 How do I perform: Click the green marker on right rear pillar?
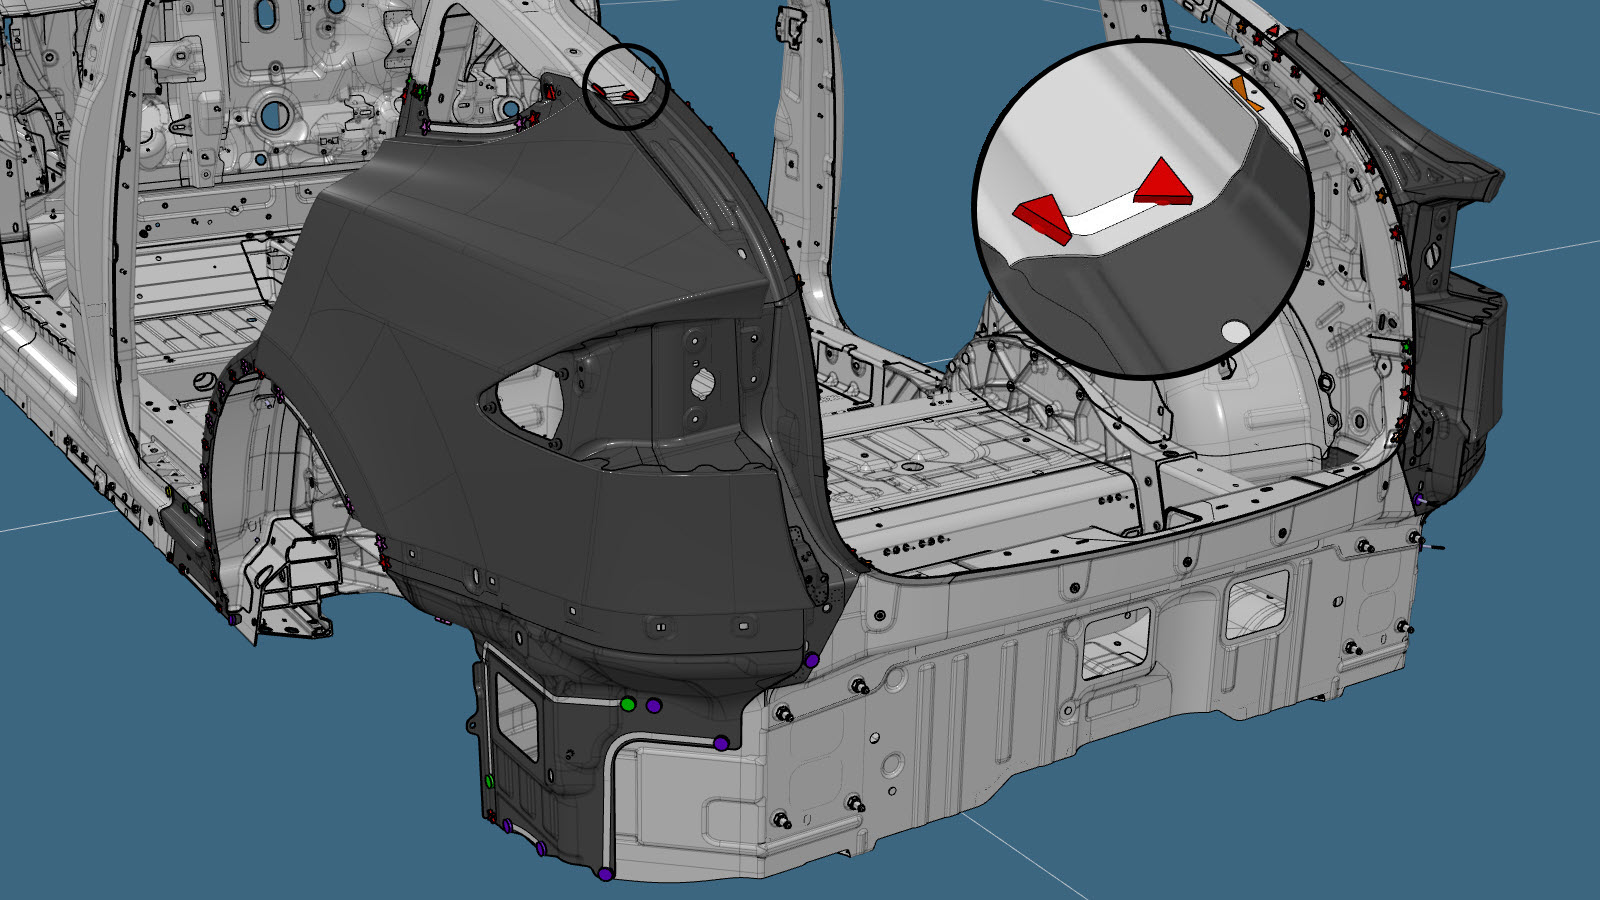[1406, 346]
